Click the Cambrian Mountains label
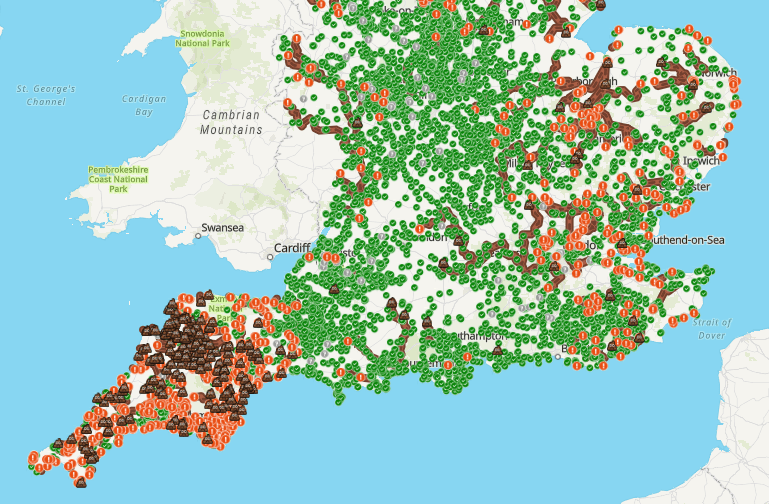Image resolution: width=769 pixels, height=504 pixels. [x=230, y=123]
